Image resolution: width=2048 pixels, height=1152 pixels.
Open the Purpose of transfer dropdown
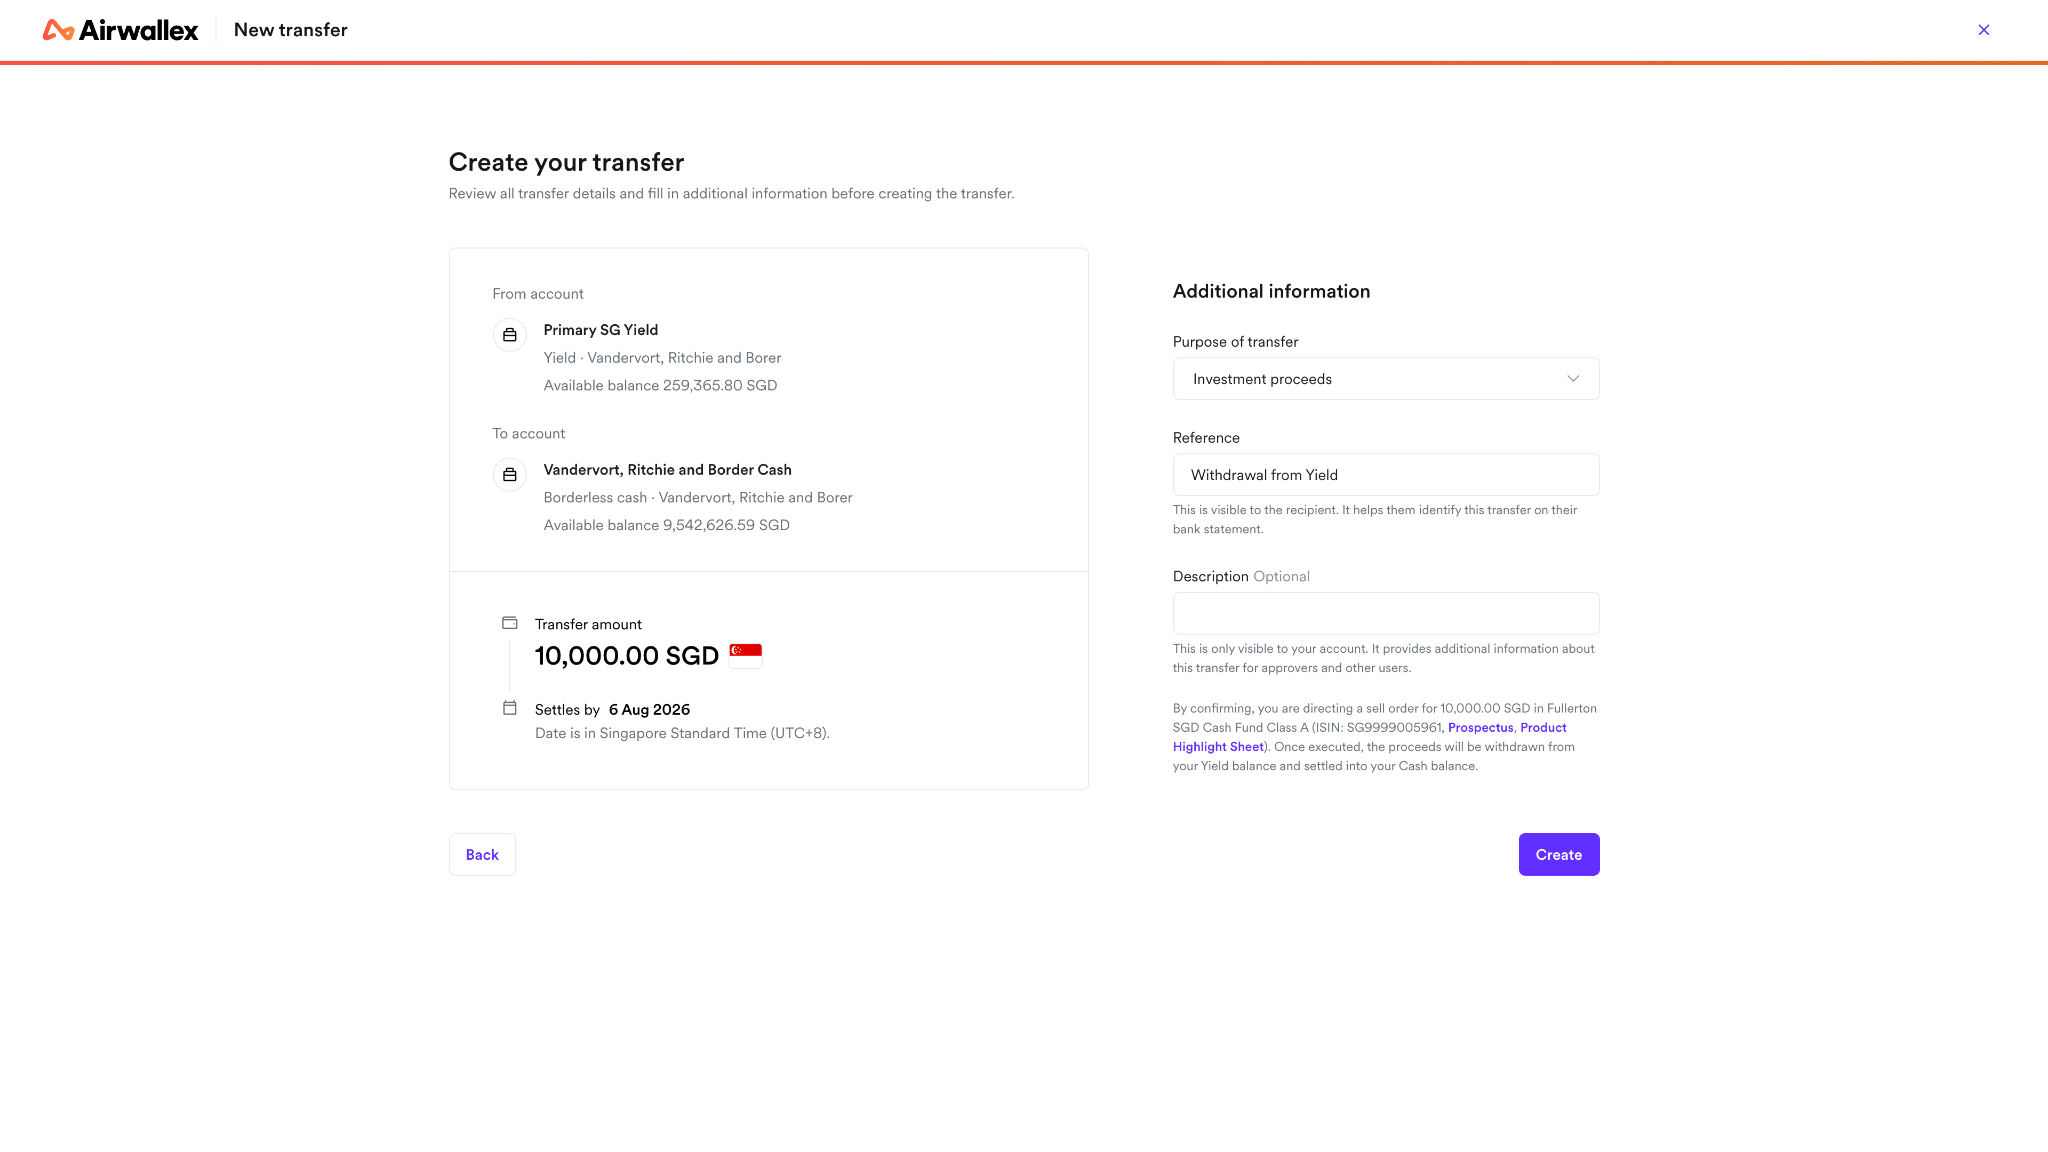pyautogui.click(x=1386, y=379)
